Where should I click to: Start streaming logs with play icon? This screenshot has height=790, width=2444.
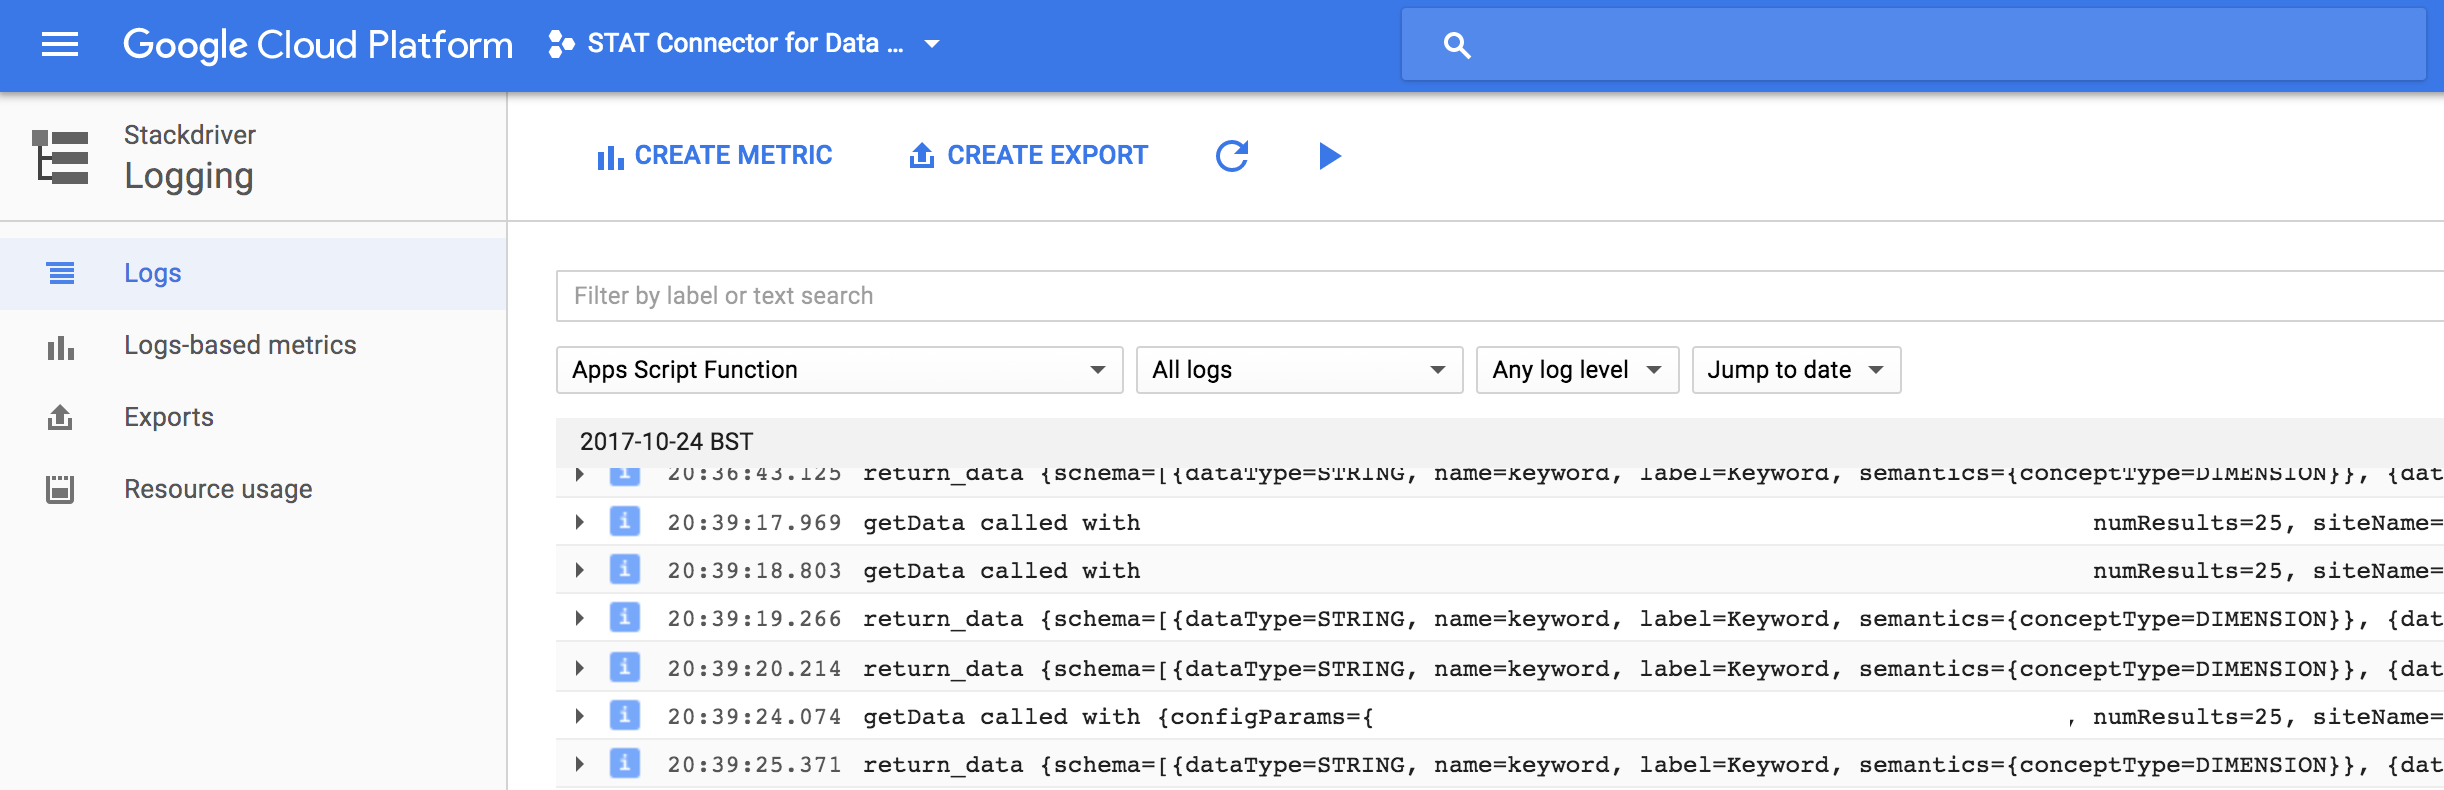point(1329,156)
